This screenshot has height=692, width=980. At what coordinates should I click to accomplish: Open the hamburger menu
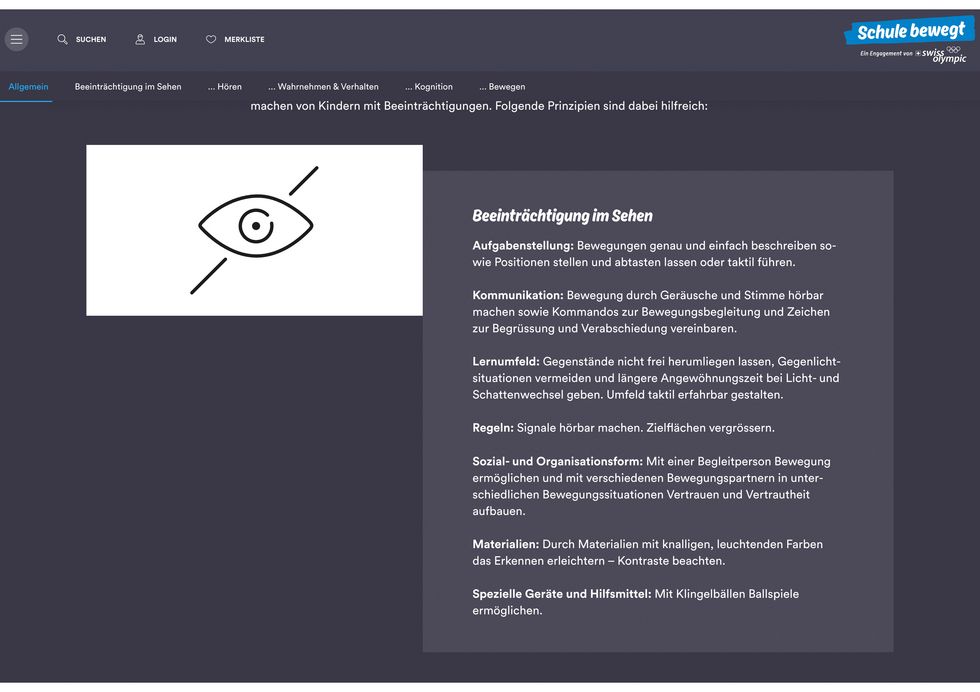[16, 39]
